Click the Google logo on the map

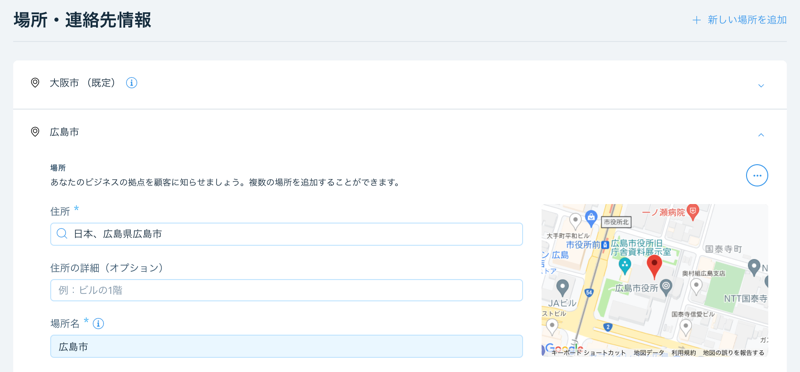coord(563,349)
